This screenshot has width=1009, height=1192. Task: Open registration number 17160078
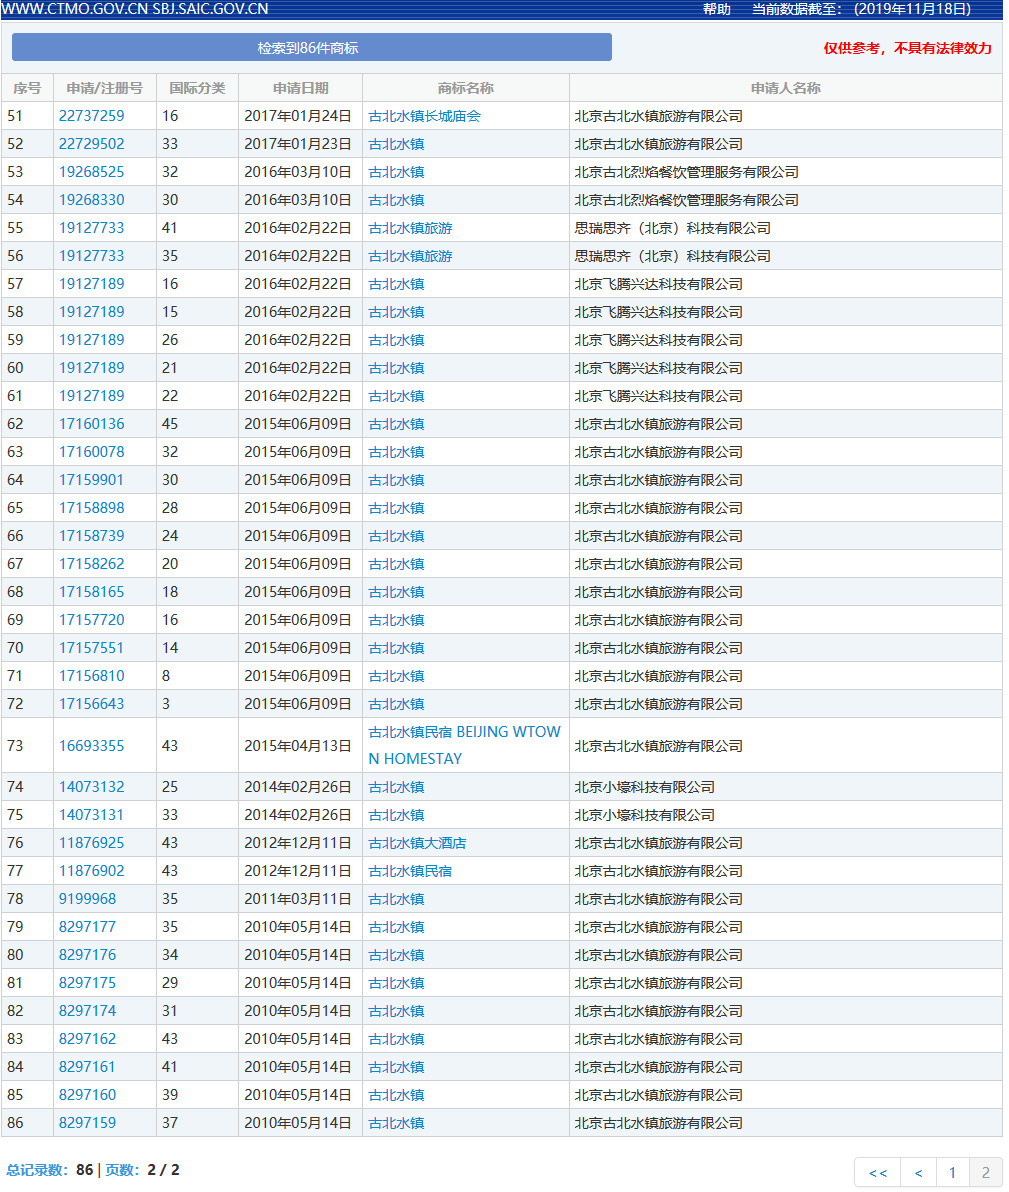click(x=91, y=452)
